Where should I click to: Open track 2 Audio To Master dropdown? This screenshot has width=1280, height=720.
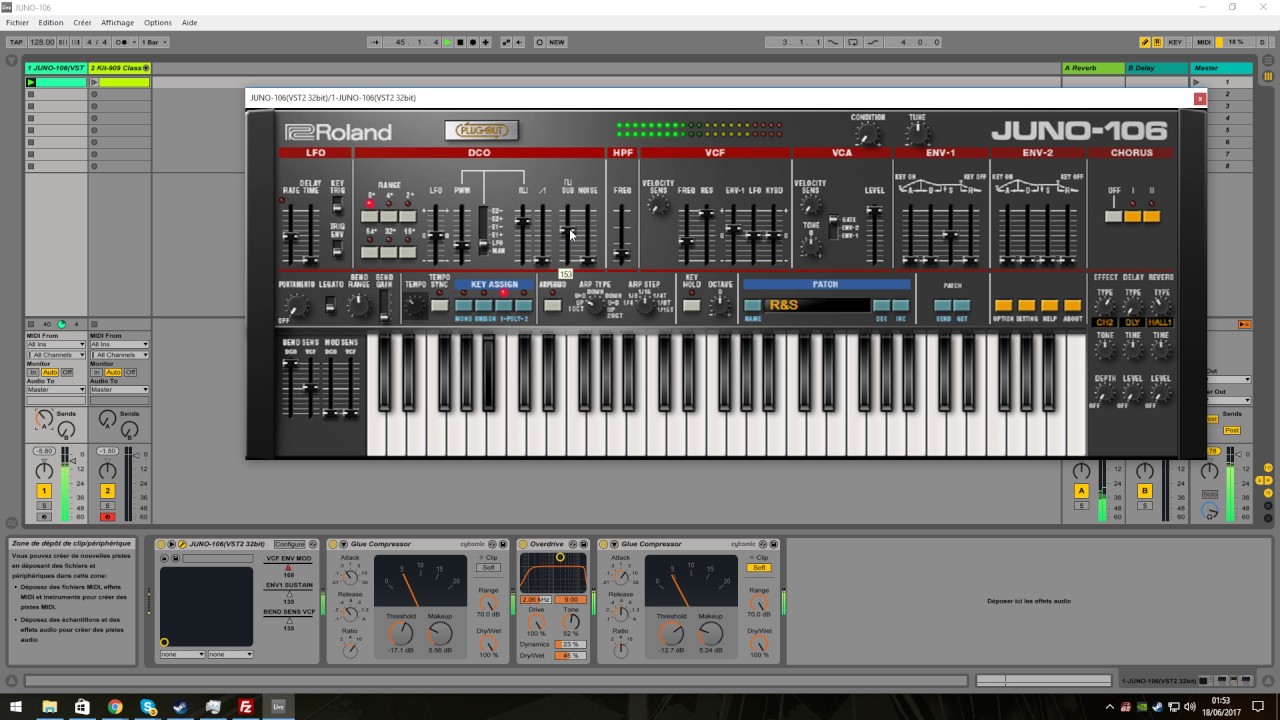pos(119,389)
